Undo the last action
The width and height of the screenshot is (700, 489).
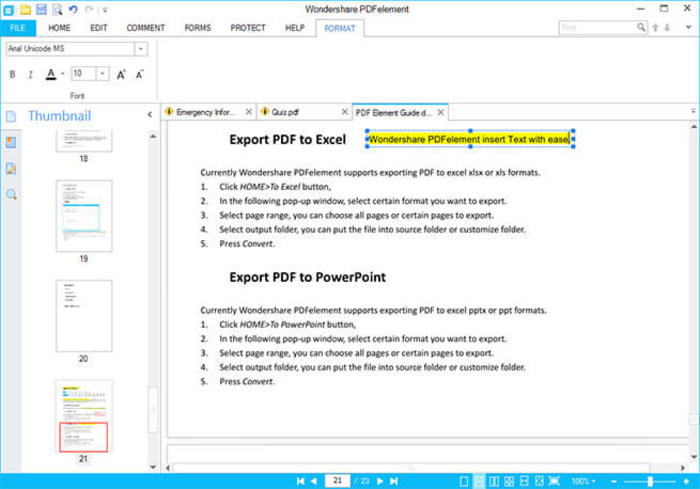(73, 9)
